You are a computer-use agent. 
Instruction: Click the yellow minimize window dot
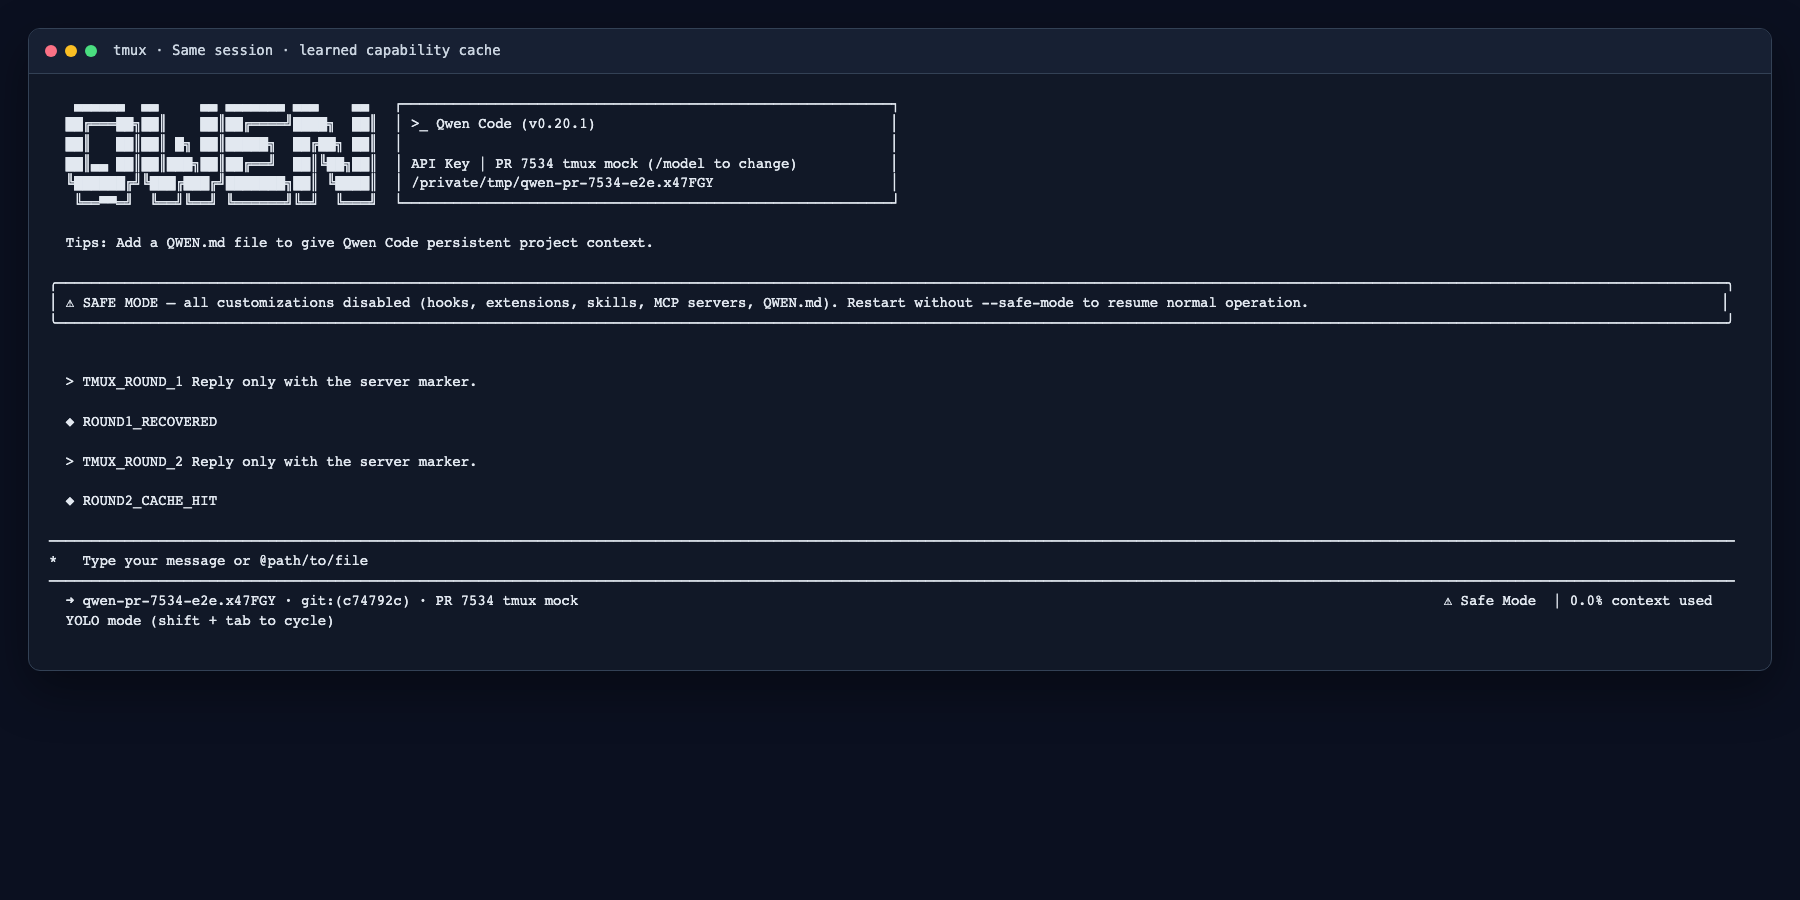(x=71, y=51)
